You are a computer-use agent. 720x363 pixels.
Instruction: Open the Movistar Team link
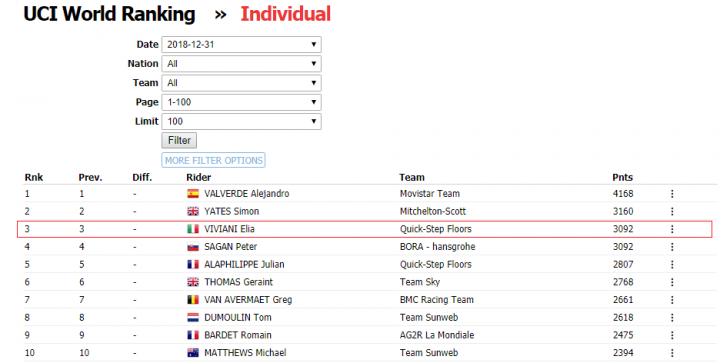point(430,194)
